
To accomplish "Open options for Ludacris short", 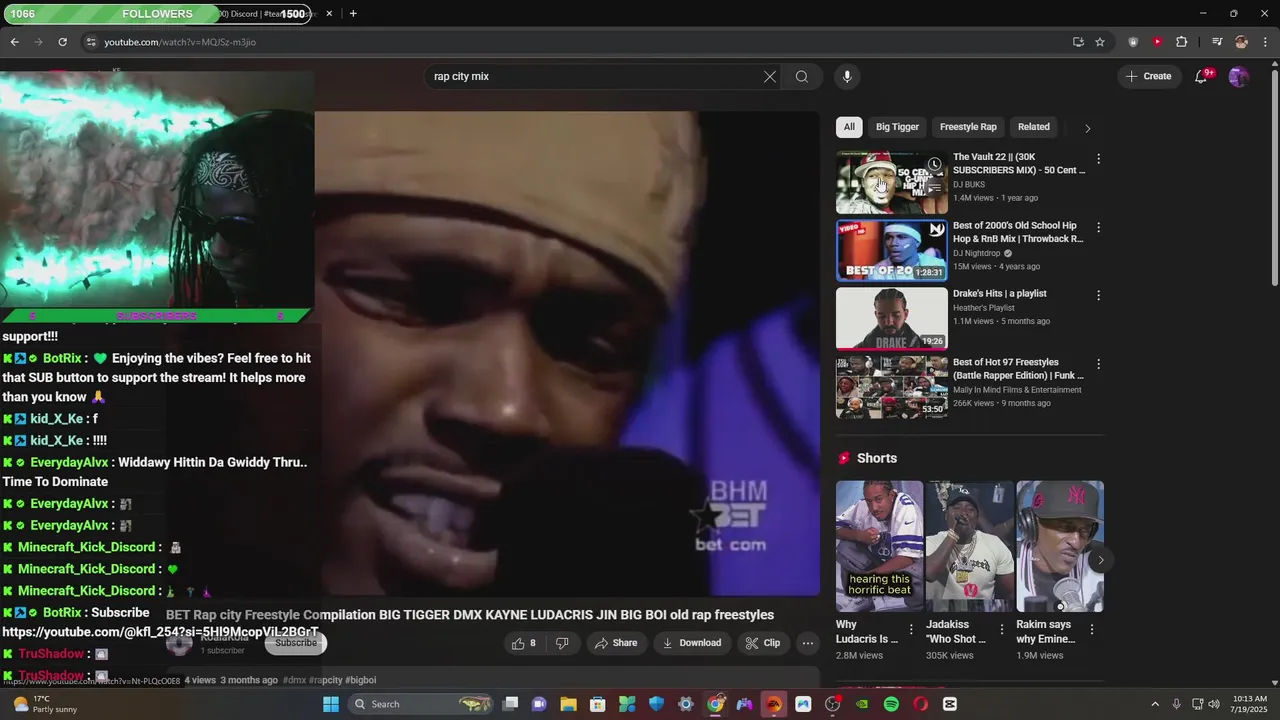I will click(x=911, y=629).
